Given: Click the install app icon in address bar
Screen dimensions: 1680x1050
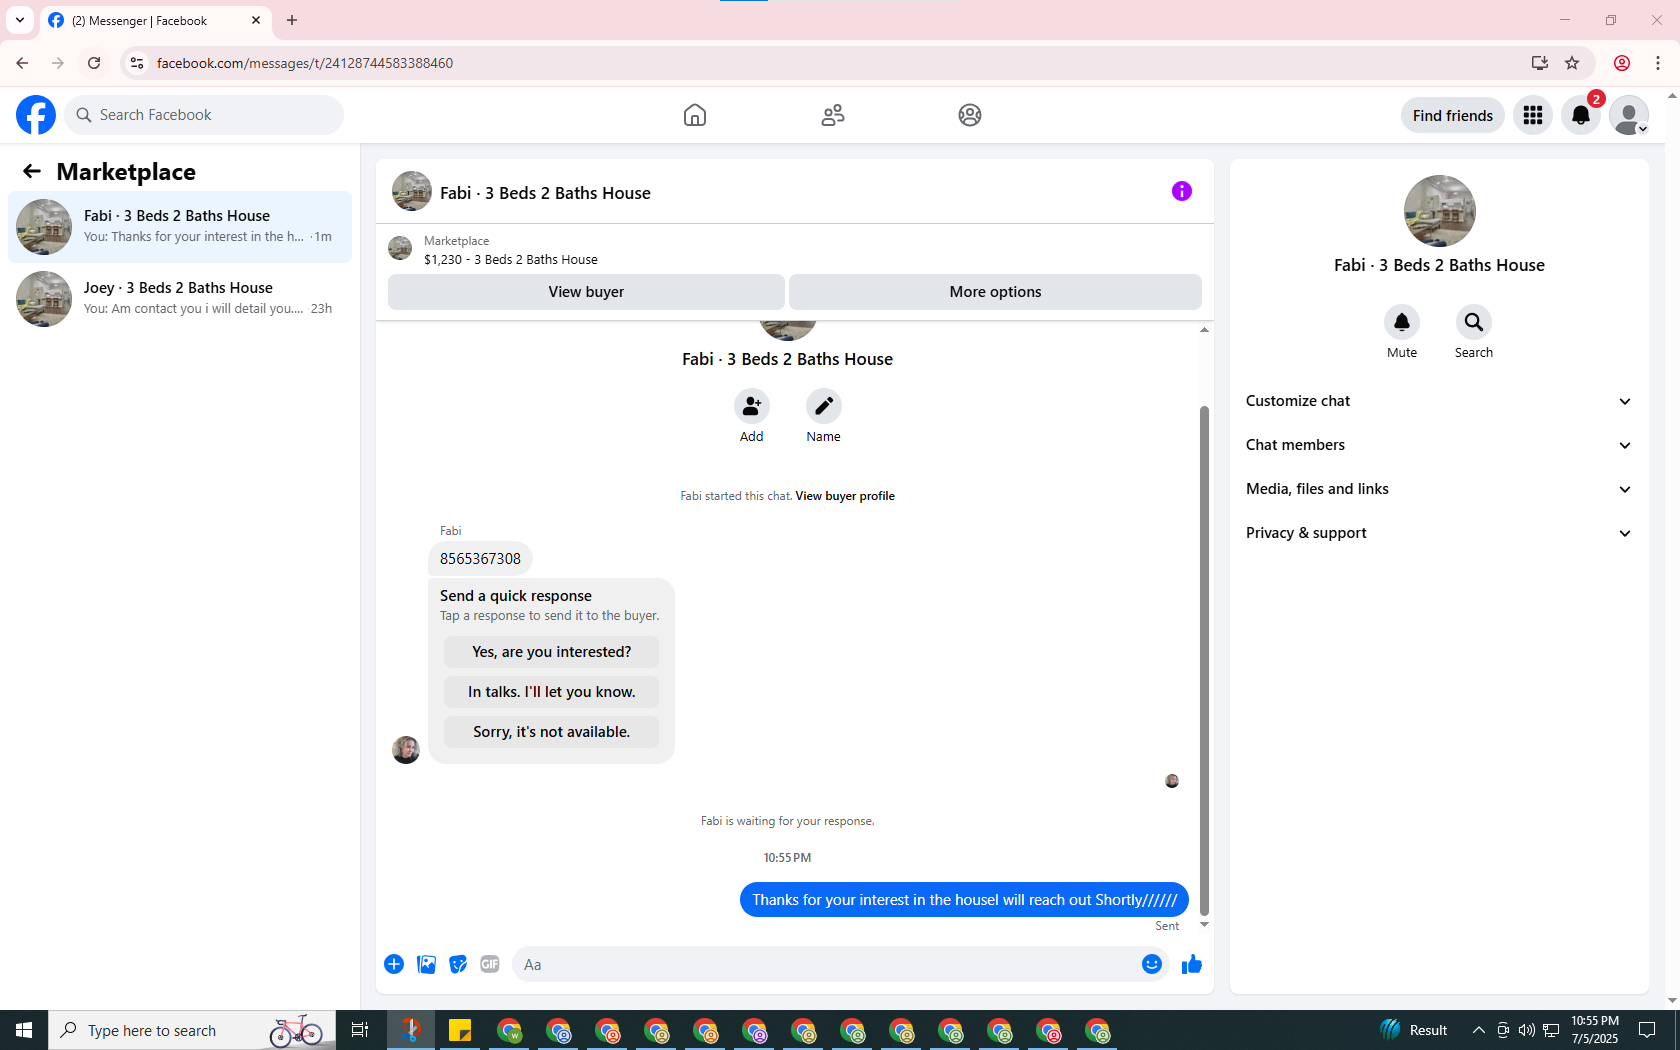Looking at the screenshot, I should (1540, 63).
